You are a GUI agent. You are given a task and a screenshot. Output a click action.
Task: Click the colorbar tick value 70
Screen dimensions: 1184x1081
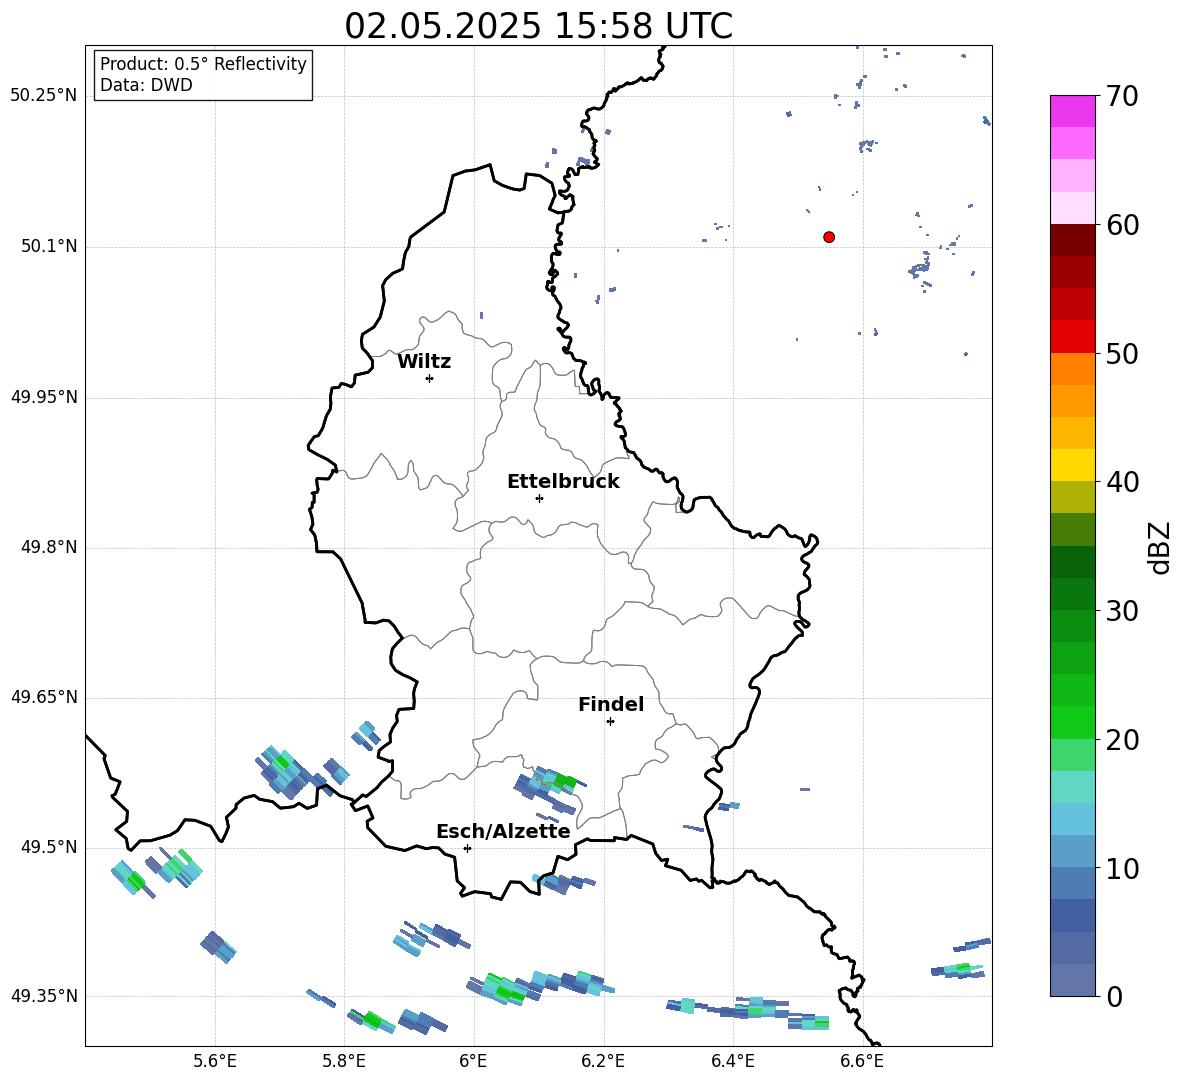pos(1122,96)
